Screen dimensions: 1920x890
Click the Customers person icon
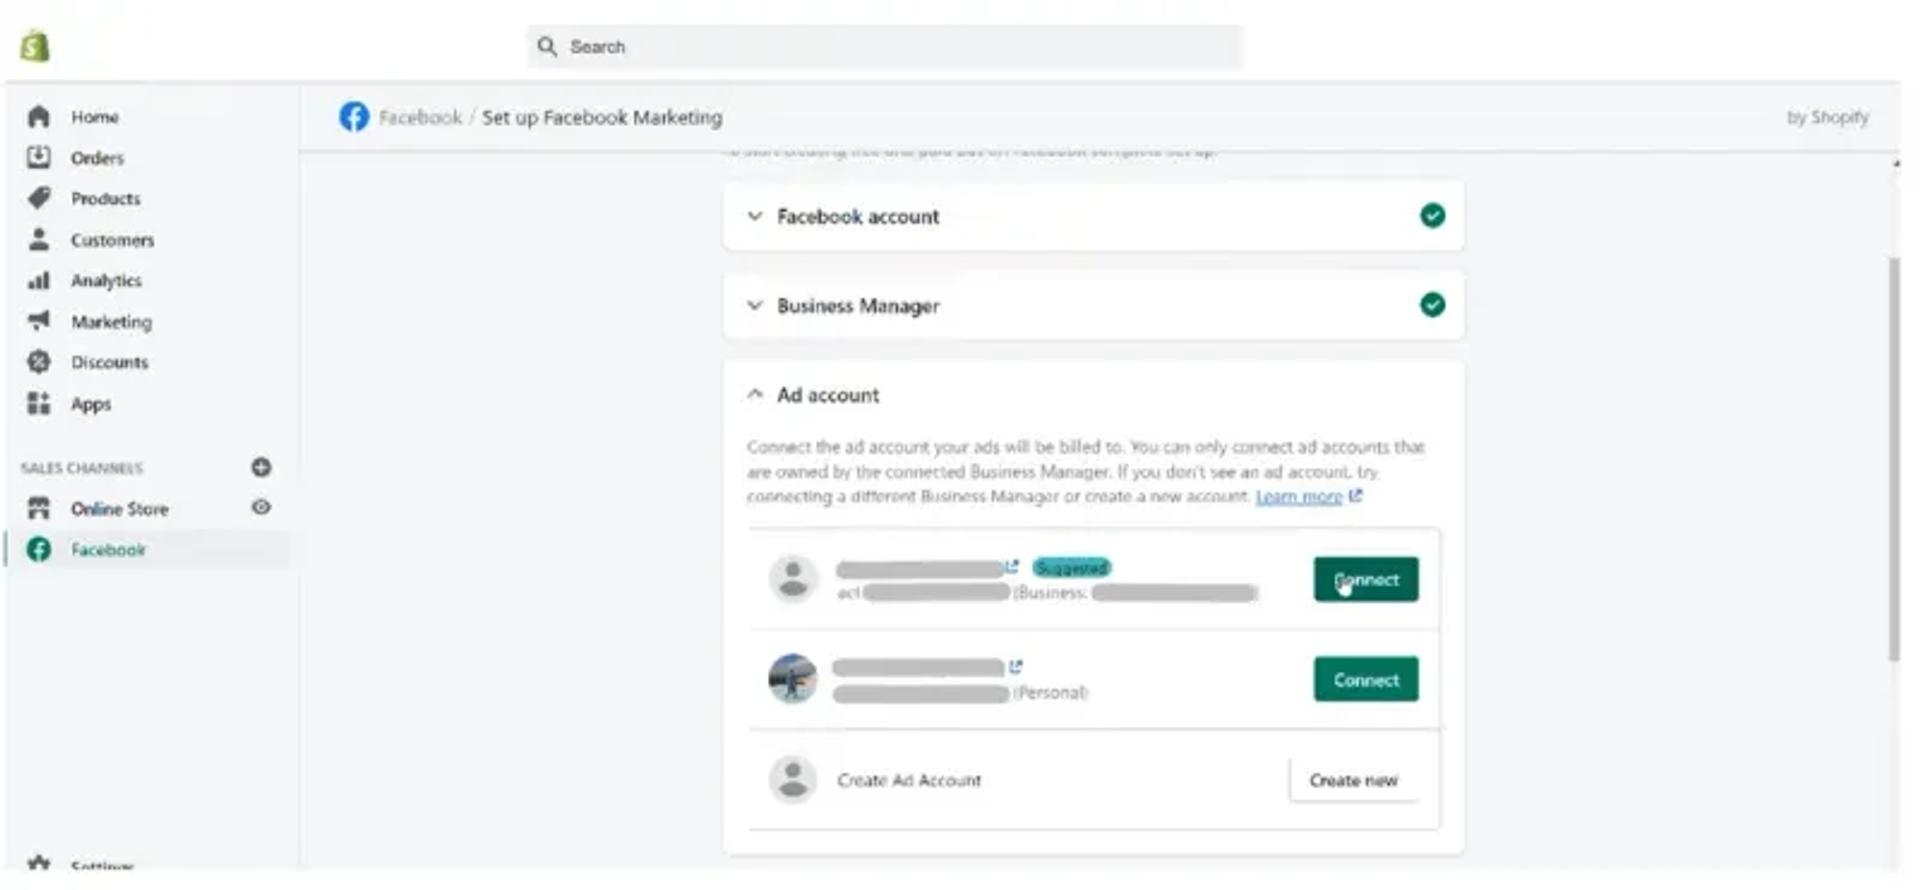pyautogui.click(x=39, y=239)
